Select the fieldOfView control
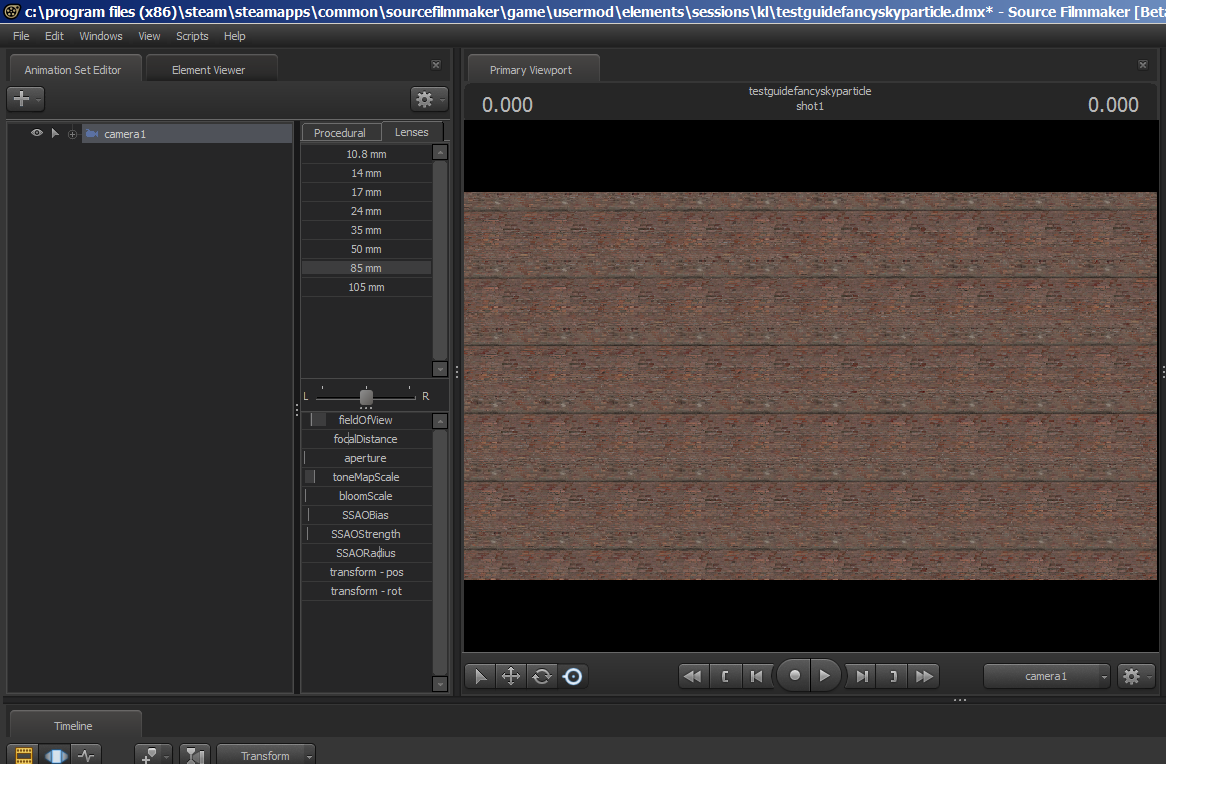The height and width of the screenshot is (812, 1220). coord(366,420)
